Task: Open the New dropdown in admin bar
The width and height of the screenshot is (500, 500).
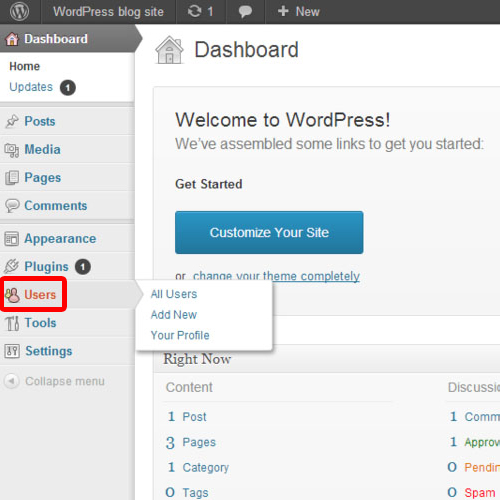Action: (x=299, y=12)
